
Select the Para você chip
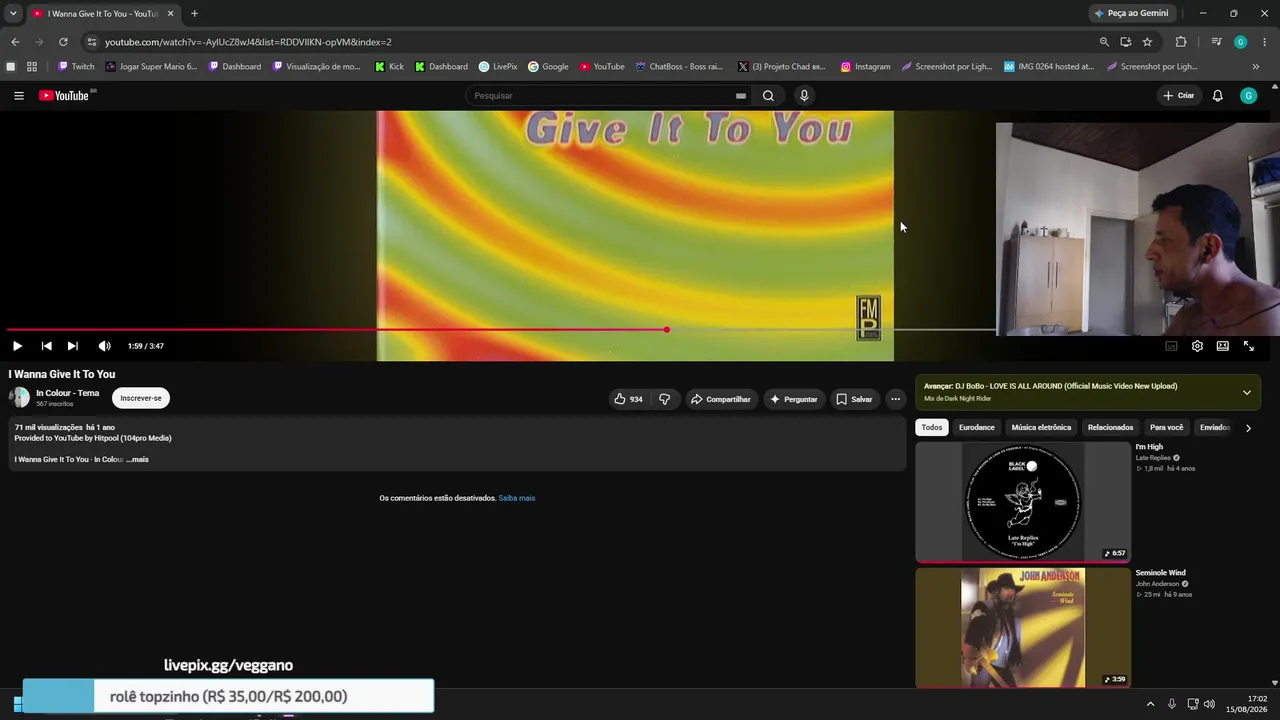click(x=1167, y=427)
